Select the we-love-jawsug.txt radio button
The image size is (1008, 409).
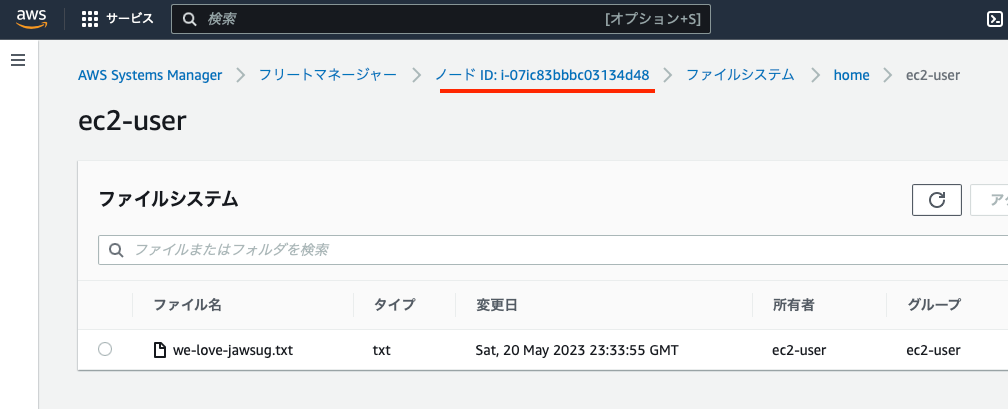click(x=105, y=349)
